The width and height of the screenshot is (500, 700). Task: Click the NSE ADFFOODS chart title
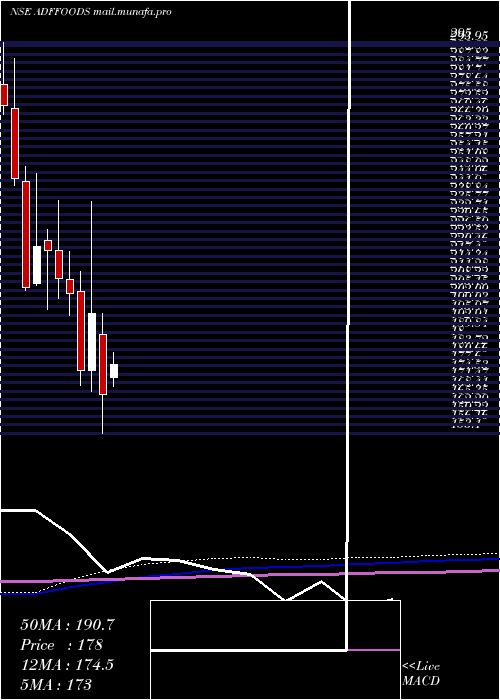[x=90, y=12]
